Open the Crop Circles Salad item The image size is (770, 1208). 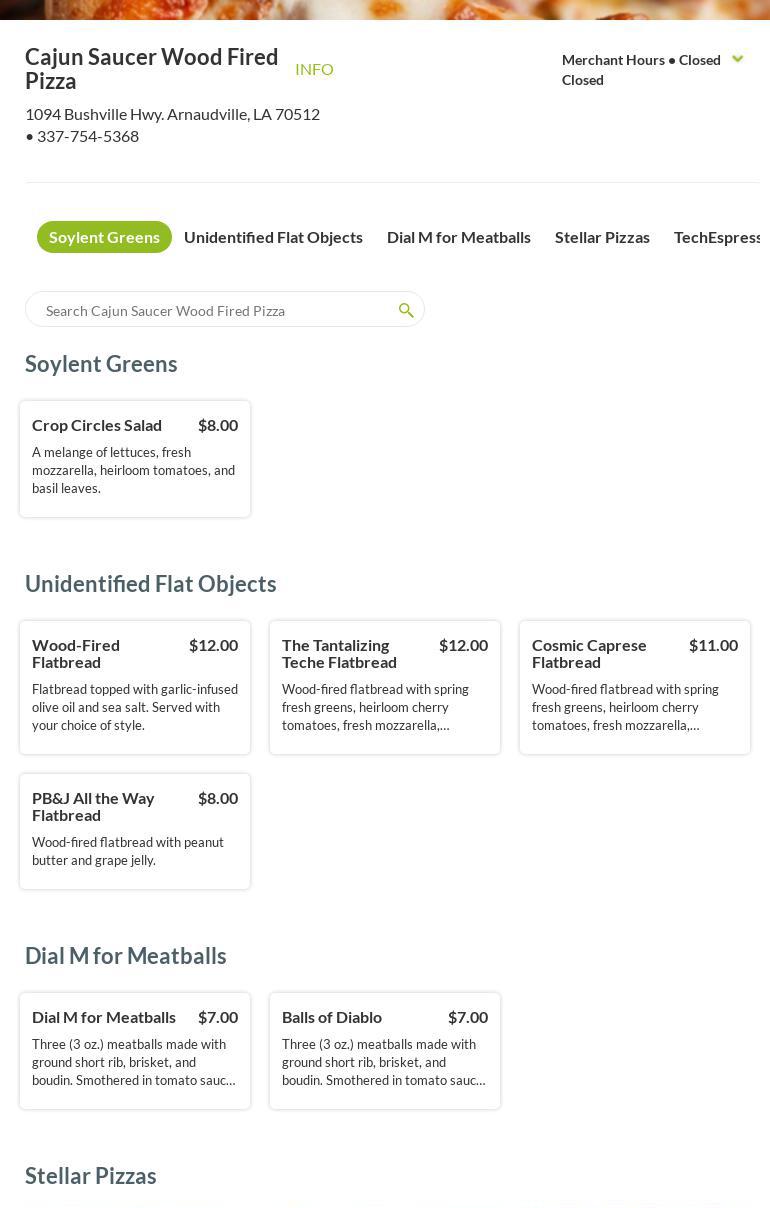pos(135,459)
